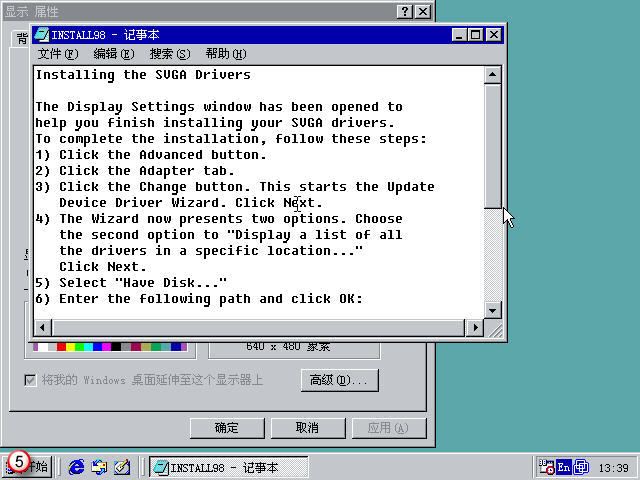Click the line '5) Select "Have Disk..."'
Image resolution: width=640 pixels, height=480 pixels.
click(x=131, y=282)
